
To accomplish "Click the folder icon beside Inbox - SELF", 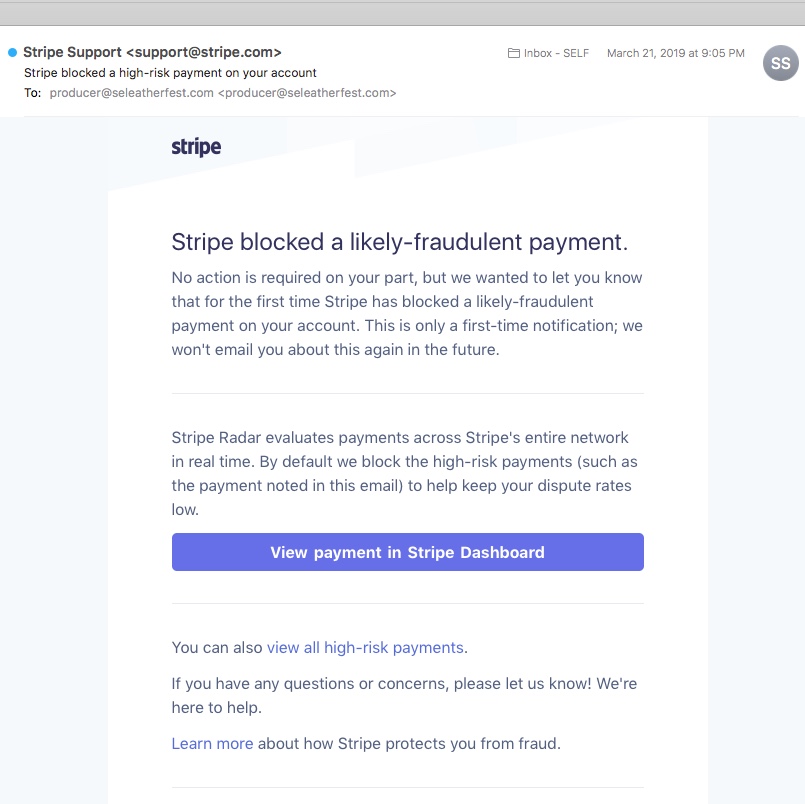I will coord(514,53).
